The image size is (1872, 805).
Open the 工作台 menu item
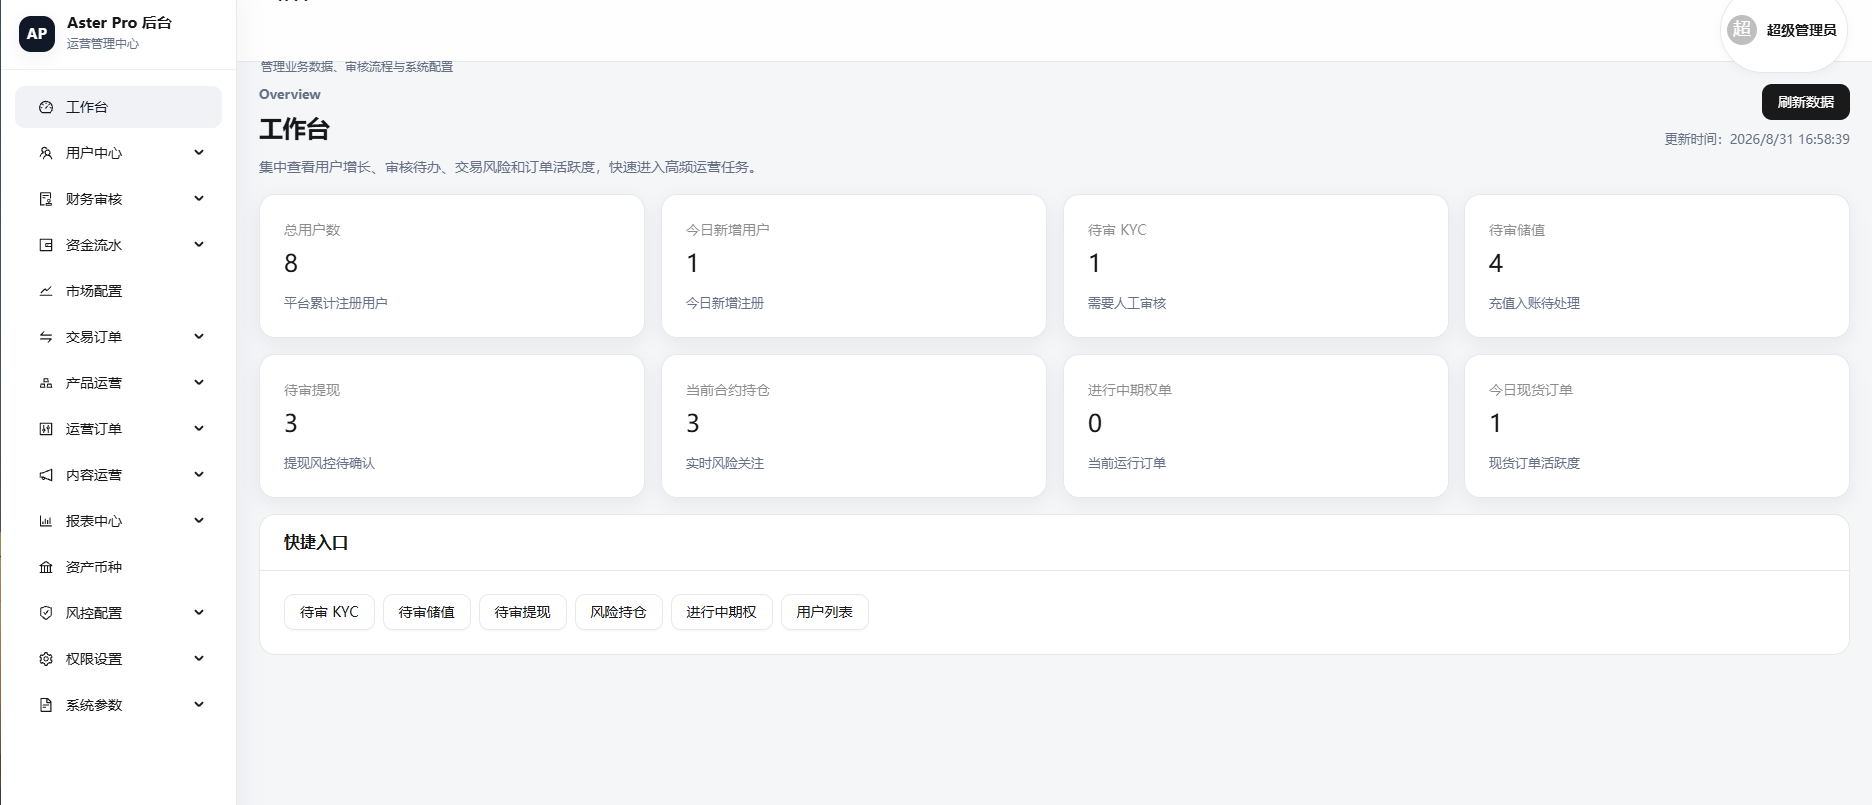click(x=118, y=107)
